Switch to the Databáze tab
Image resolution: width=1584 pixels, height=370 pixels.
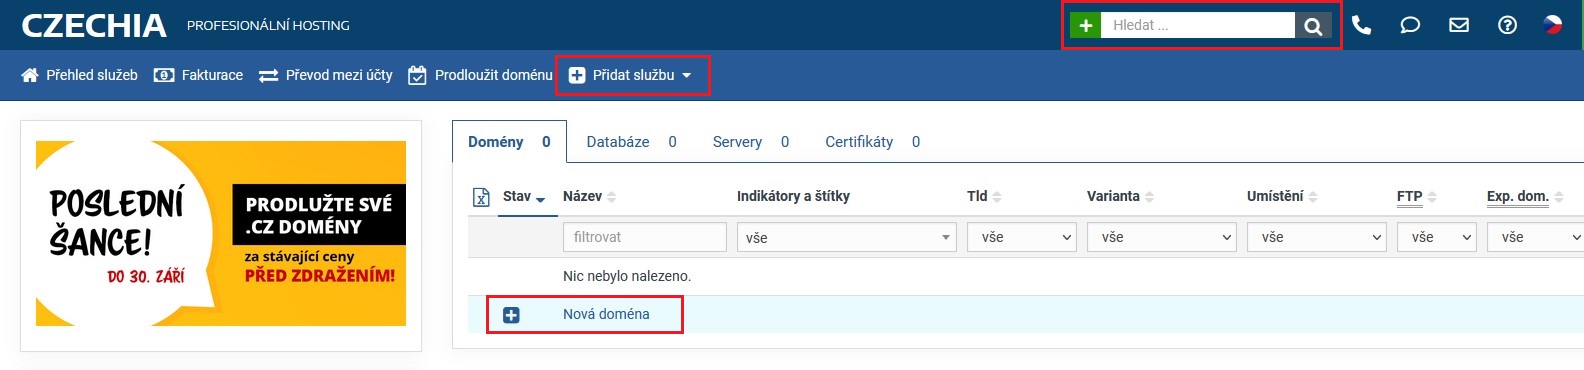coord(631,142)
